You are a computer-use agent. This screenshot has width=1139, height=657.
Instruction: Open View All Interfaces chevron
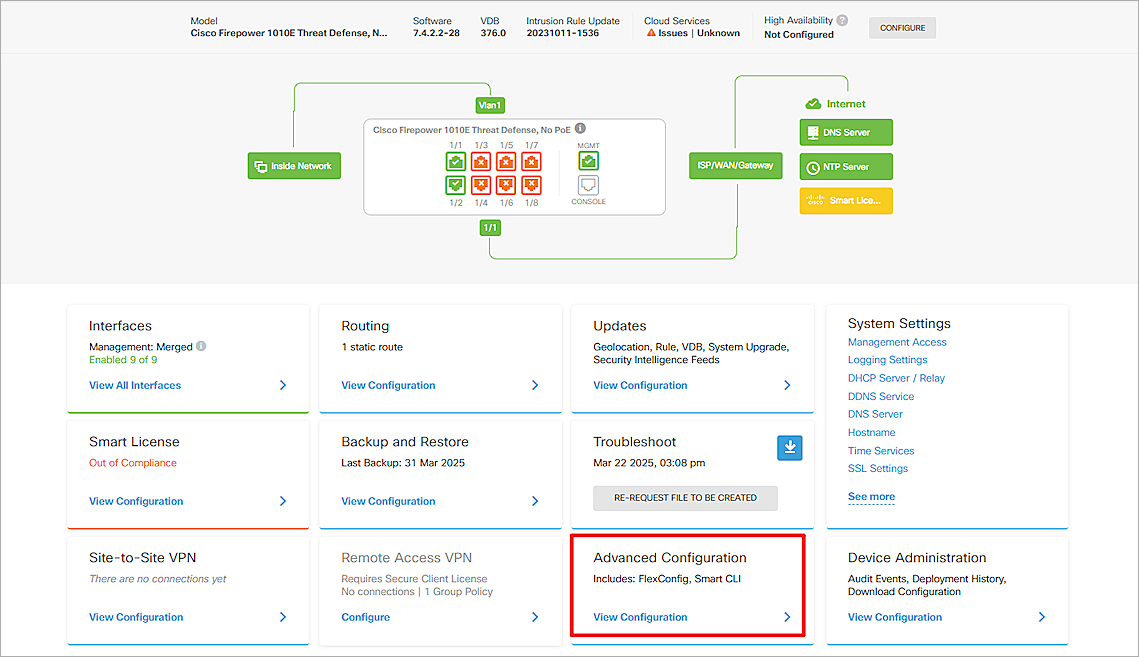[x=282, y=384]
